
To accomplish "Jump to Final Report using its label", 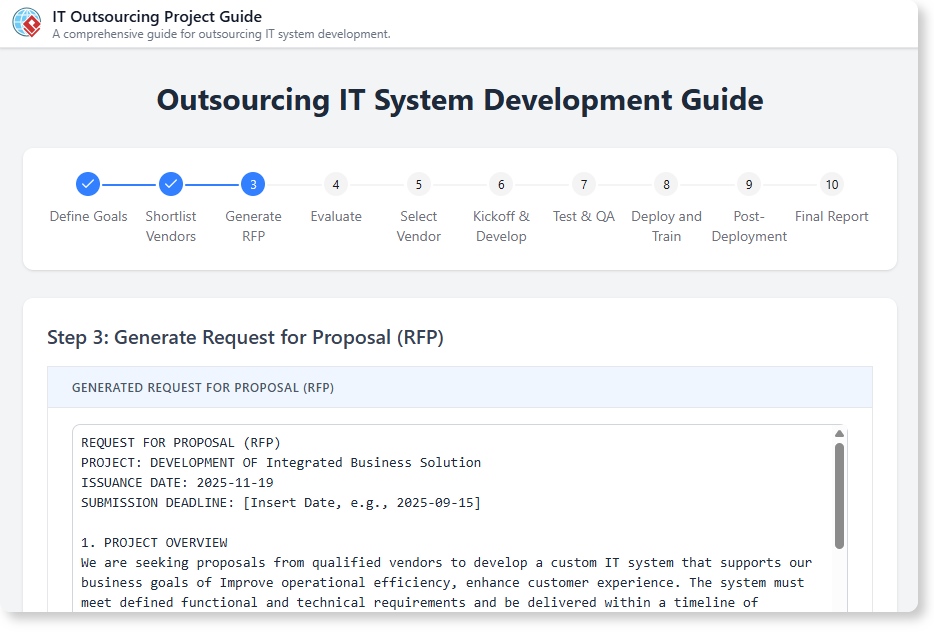I will (831, 216).
